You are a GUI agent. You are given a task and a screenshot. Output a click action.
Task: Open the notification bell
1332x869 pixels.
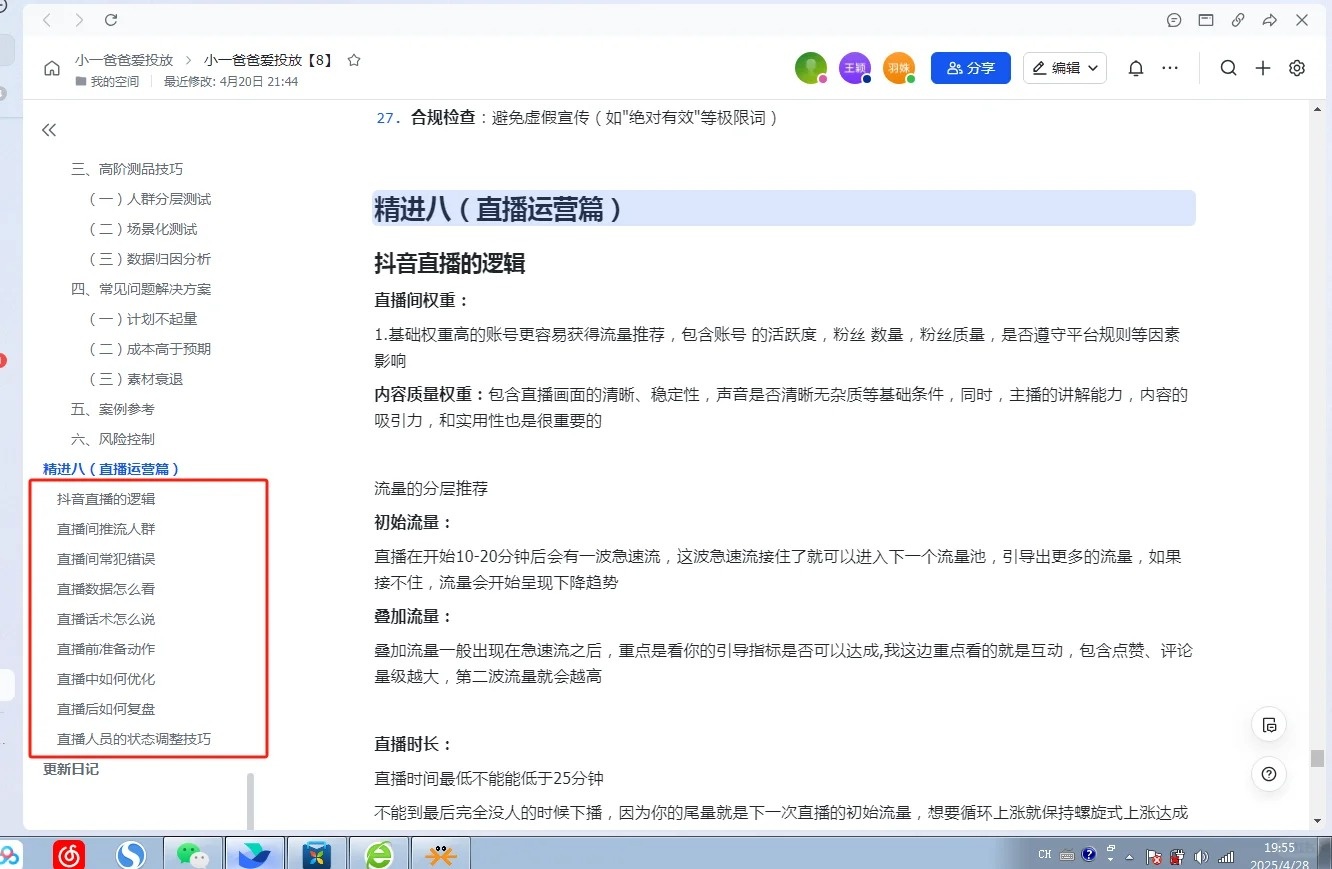tap(1136, 68)
